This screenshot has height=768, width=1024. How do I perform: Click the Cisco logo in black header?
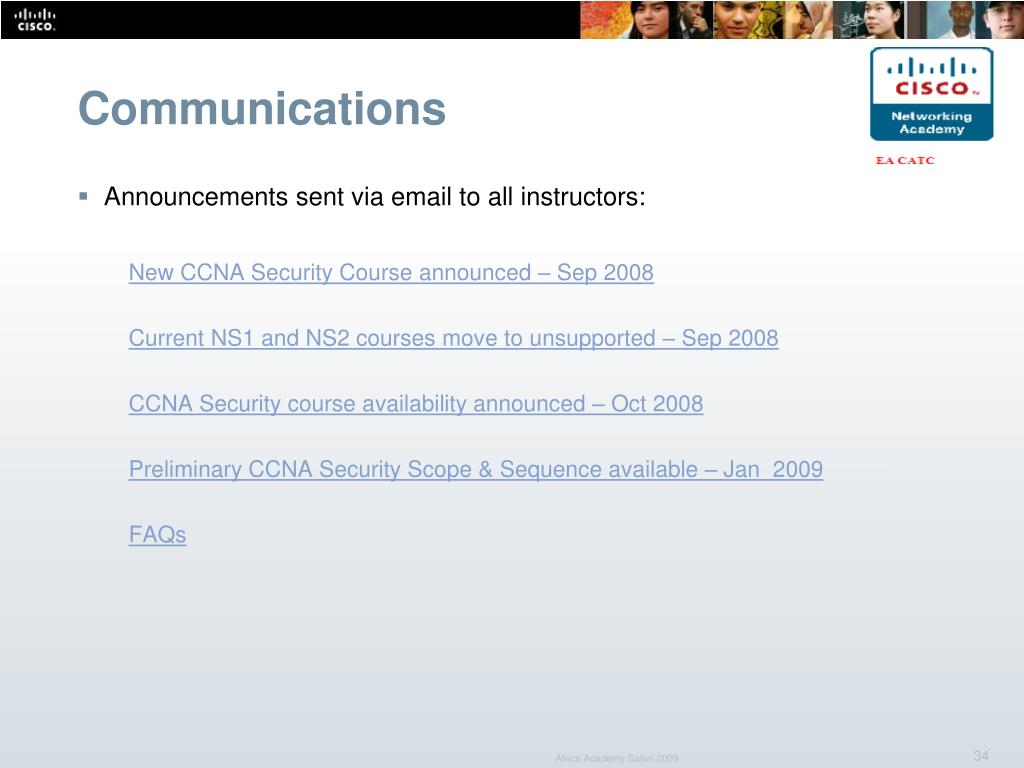click(35, 20)
